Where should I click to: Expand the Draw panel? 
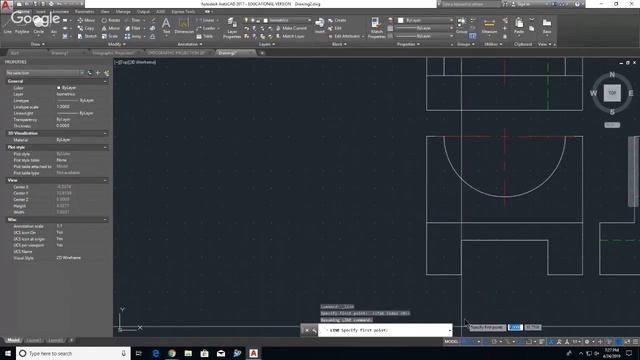[38, 44]
